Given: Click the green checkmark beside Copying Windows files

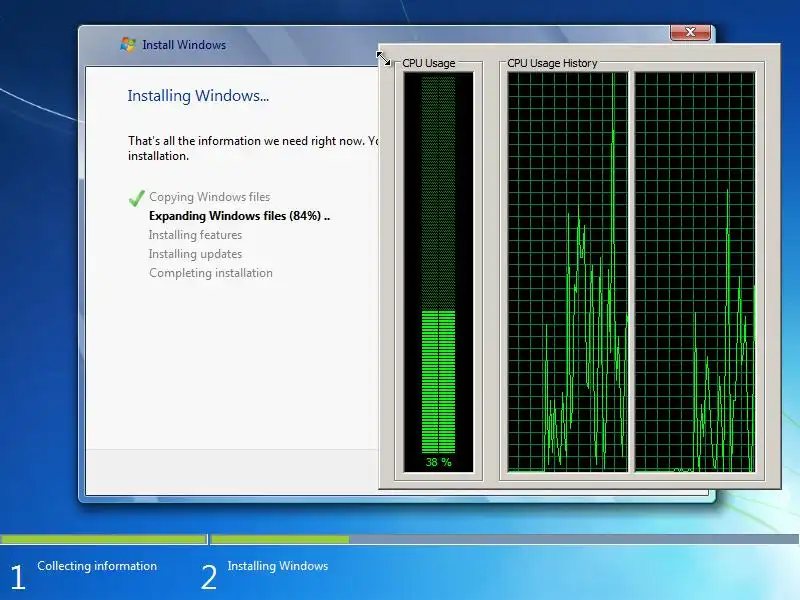Looking at the screenshot, I should click(136, 198).
